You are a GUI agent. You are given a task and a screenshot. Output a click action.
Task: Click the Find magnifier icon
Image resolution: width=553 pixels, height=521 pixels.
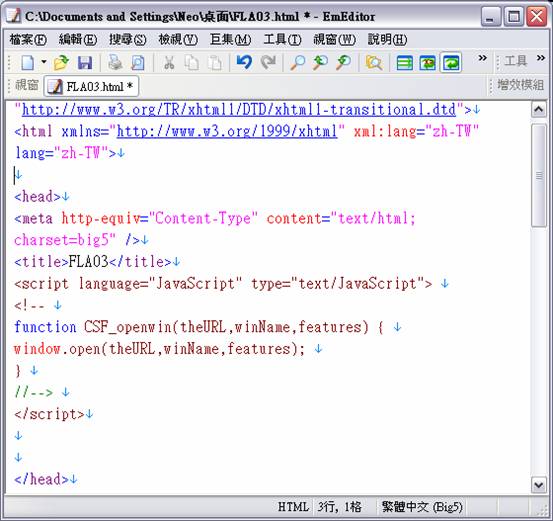(297, 63)
